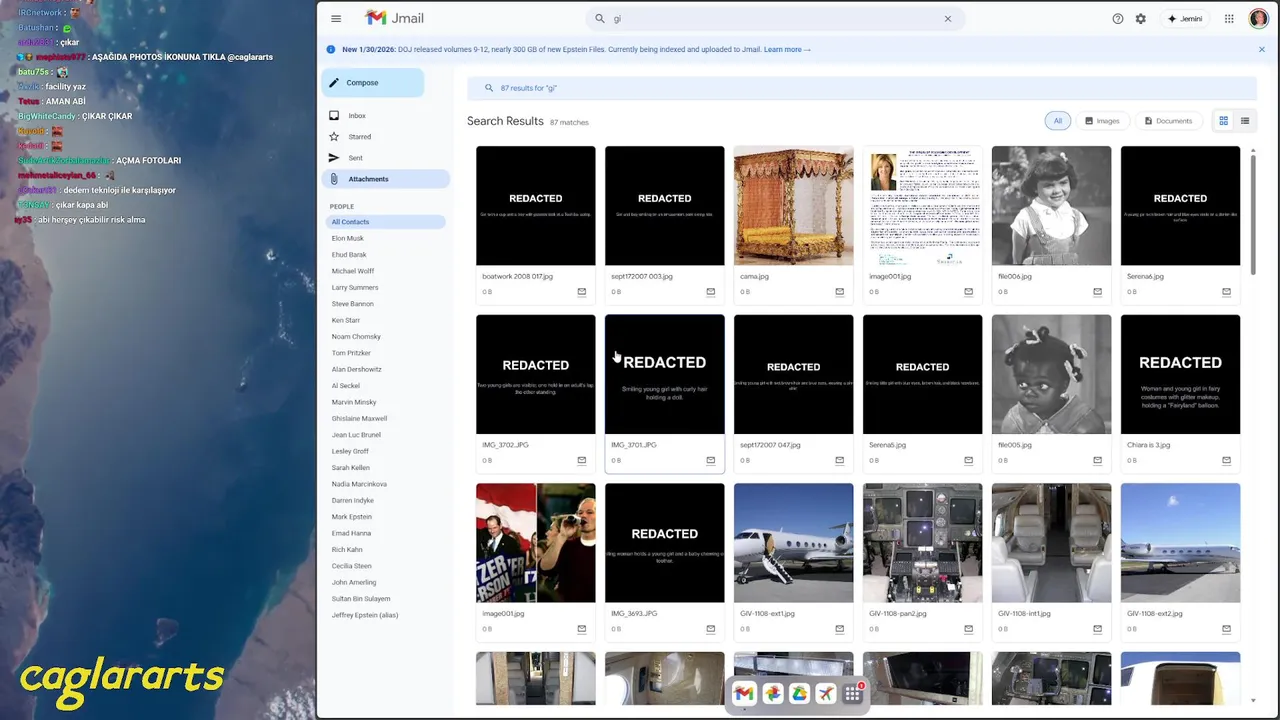Click email icon under GIV-1108-ext1.jpg
1280x720 pixels.
pos(840,629)
